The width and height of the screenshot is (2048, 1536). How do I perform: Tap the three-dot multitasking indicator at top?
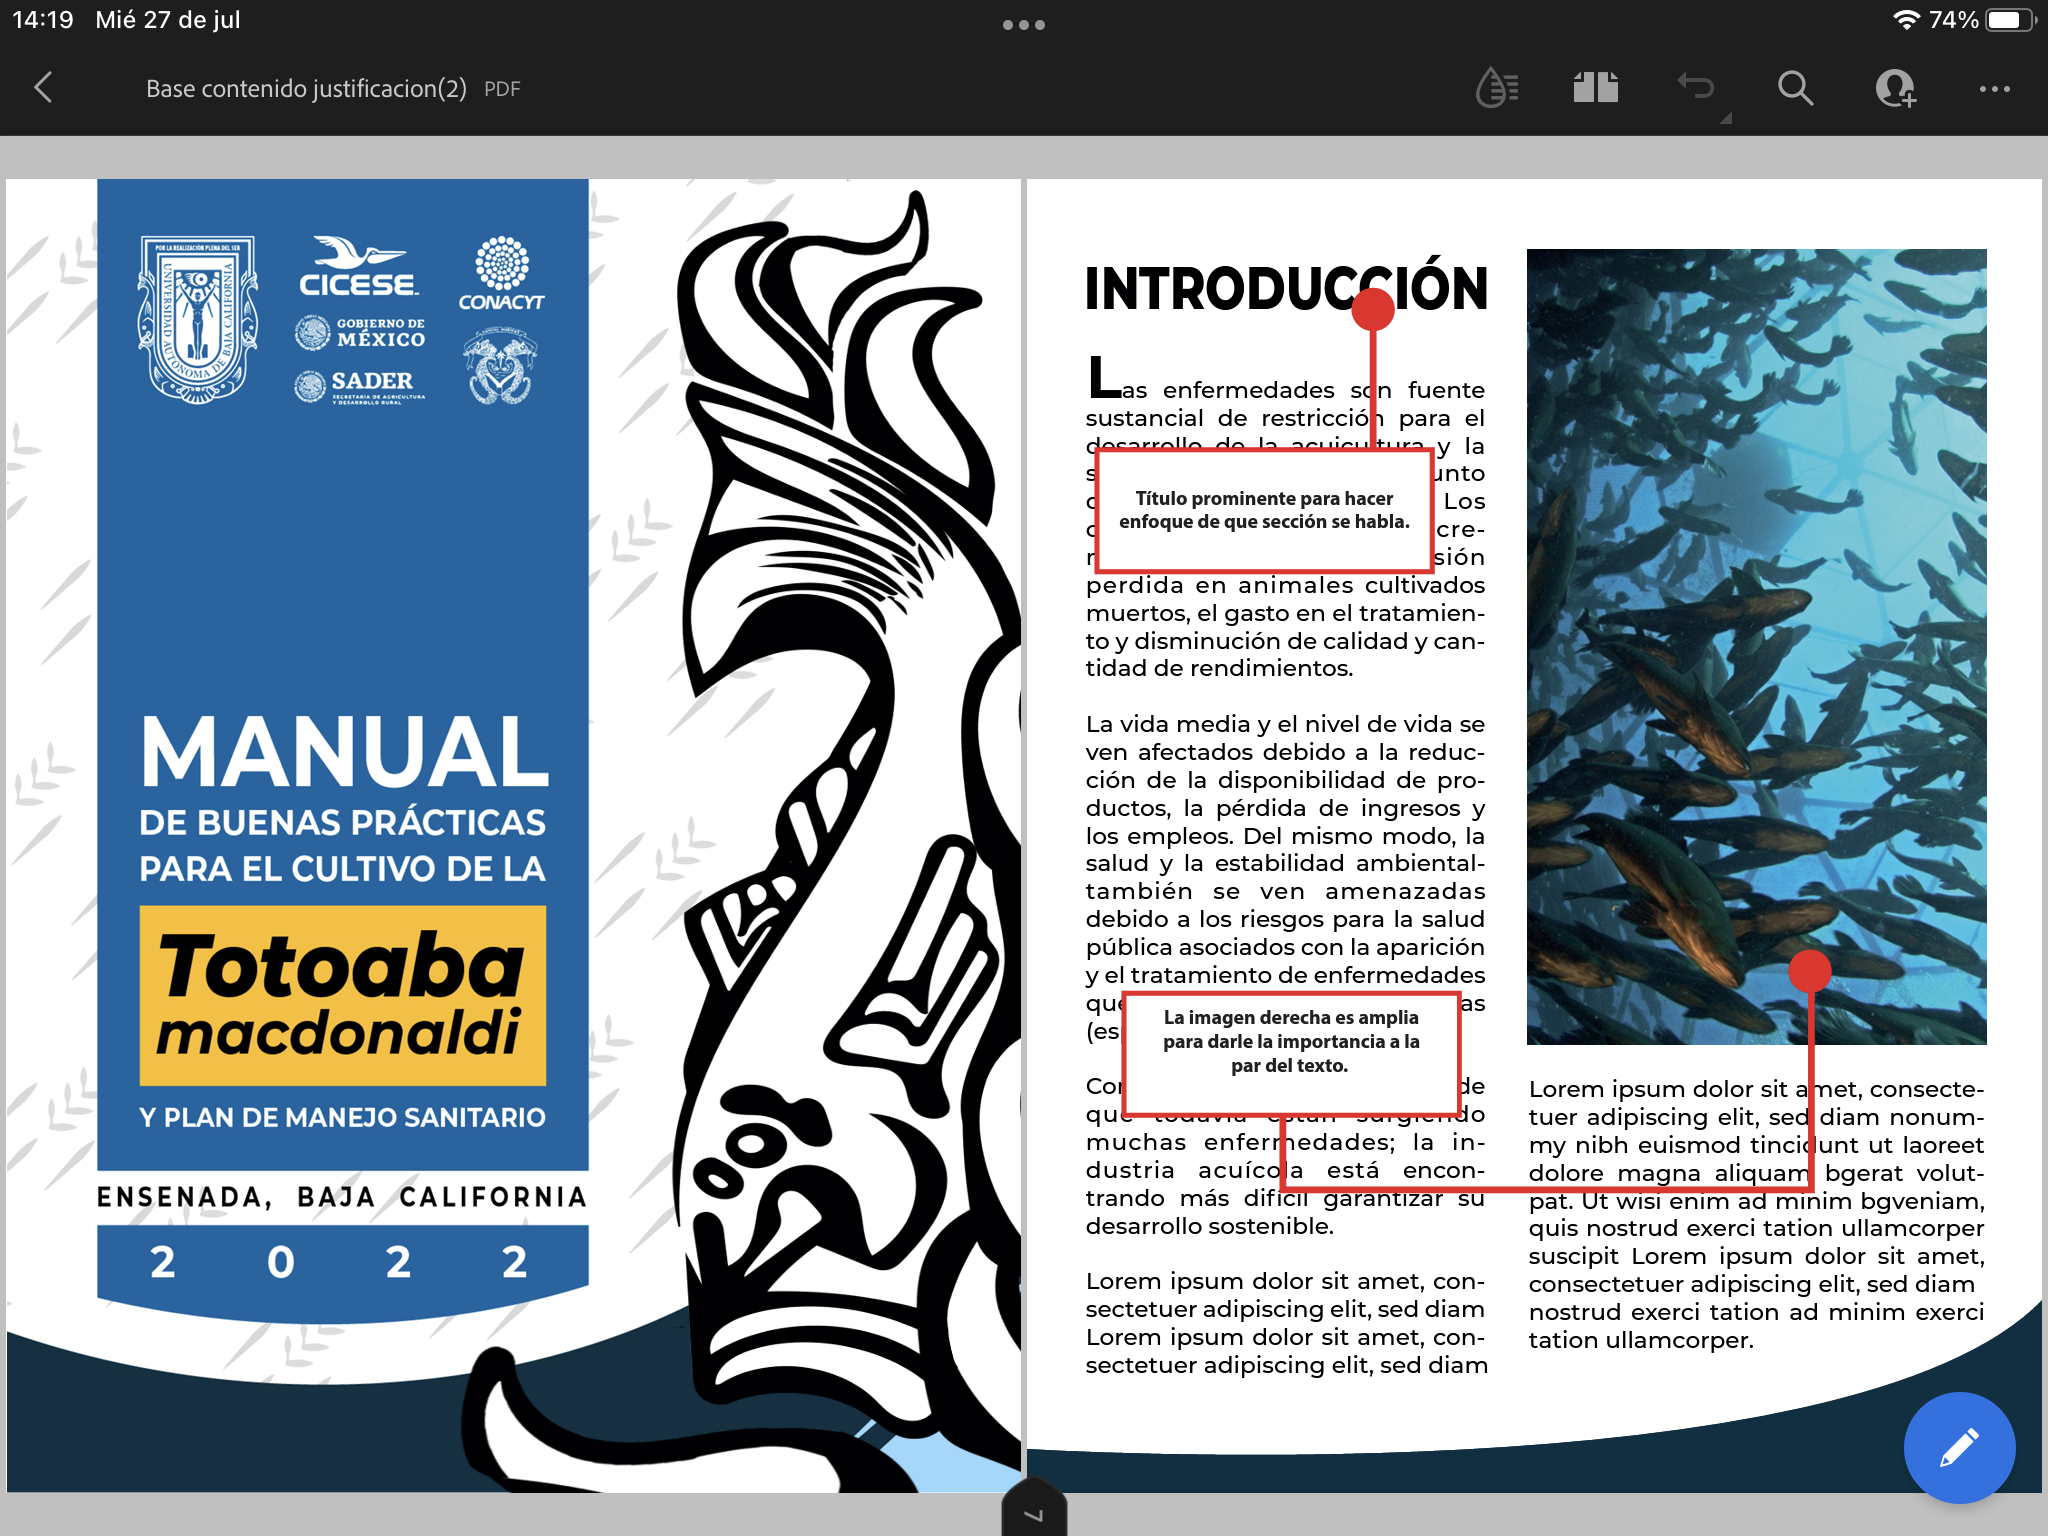point(1024,25)
